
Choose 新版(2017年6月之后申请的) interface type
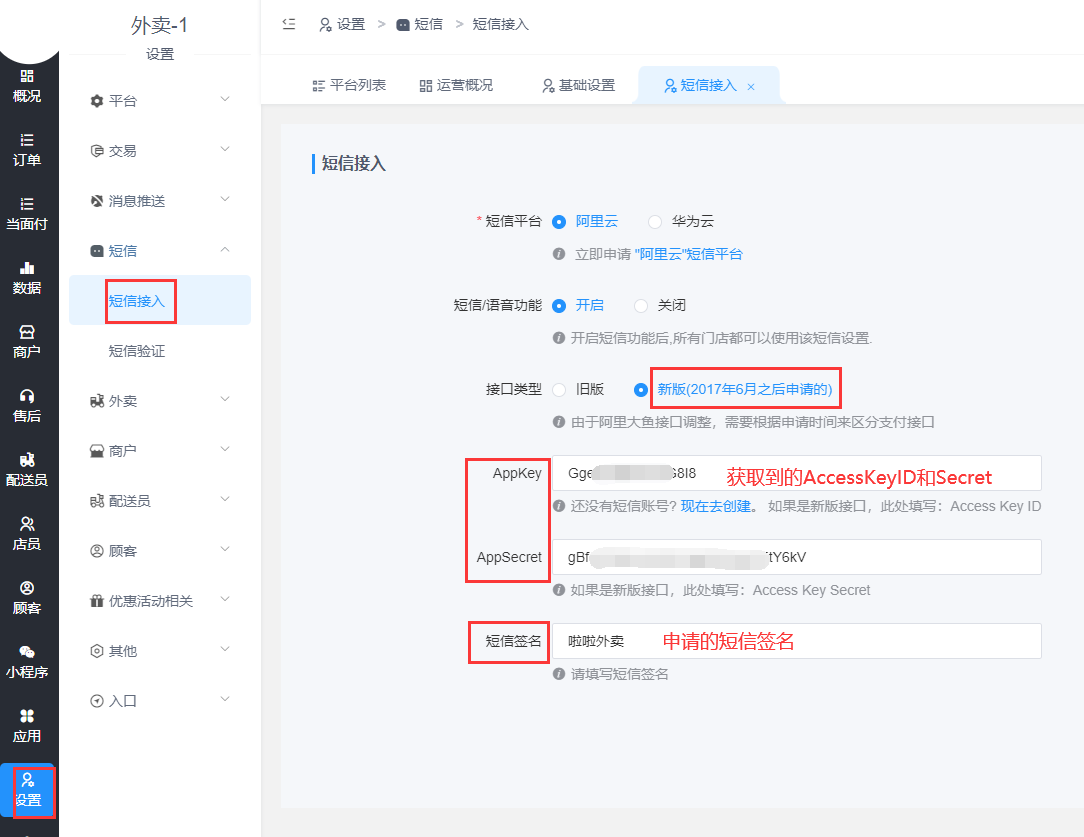tap(641, 390)
